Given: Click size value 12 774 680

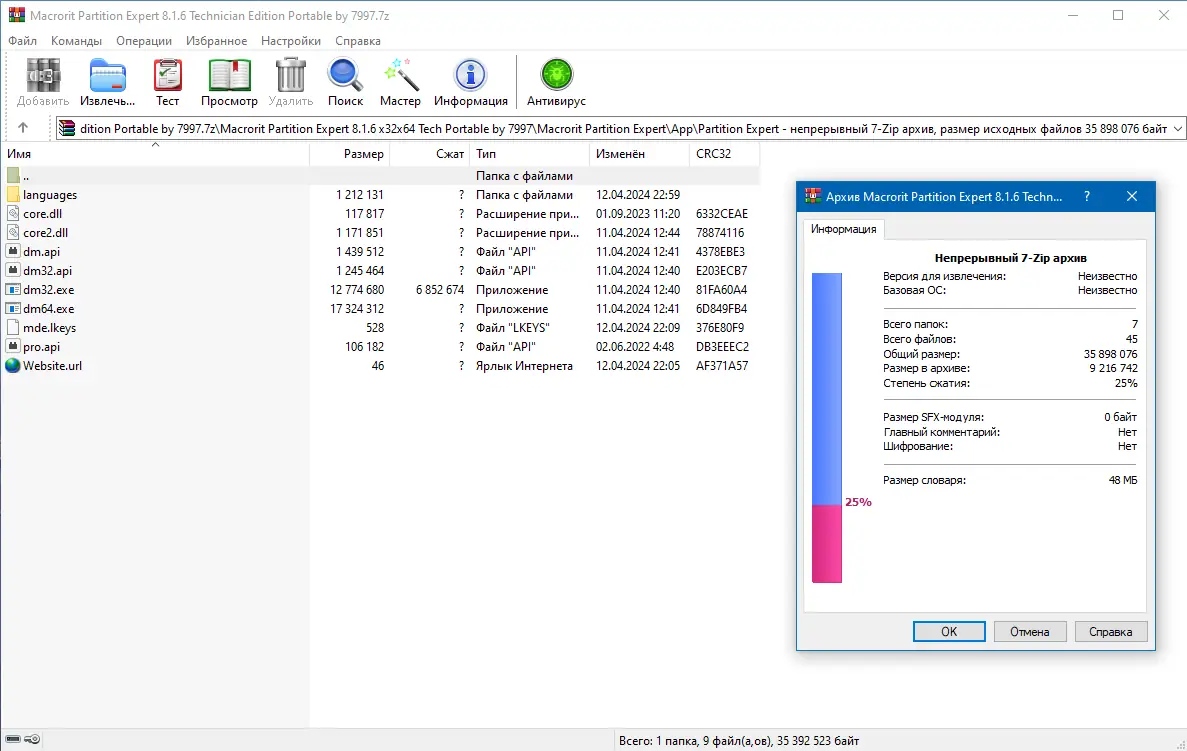Looking at the screenshot, I should pos(357,289).
